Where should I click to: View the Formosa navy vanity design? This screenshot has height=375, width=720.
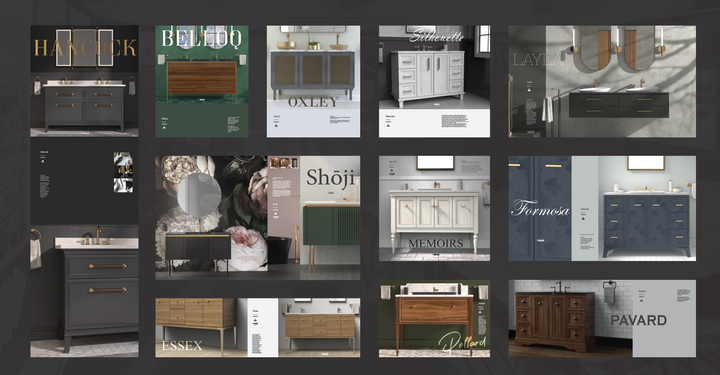coord(602,208)
